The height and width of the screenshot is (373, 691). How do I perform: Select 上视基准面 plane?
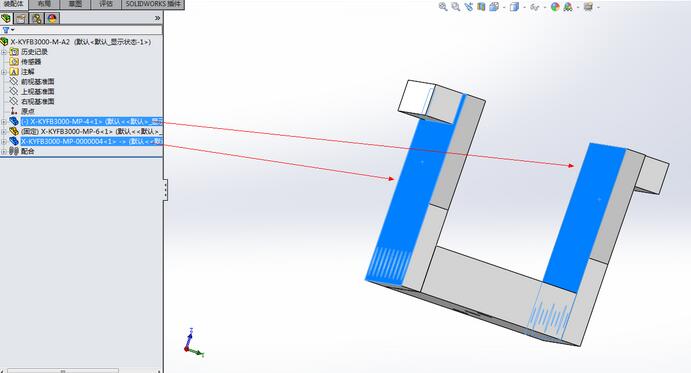pyautogui.click(x=38, y=92)
